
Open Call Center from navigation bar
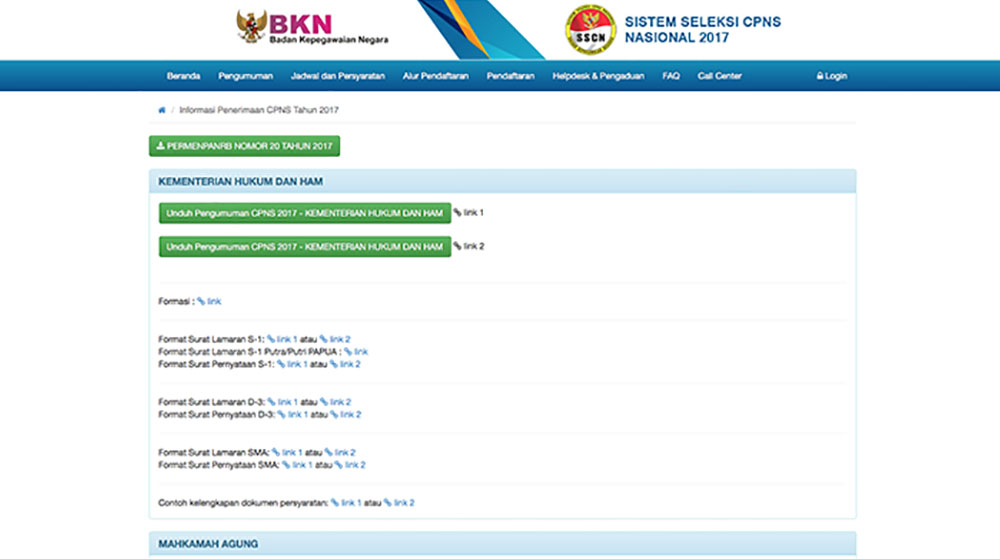tap(719, 76)
